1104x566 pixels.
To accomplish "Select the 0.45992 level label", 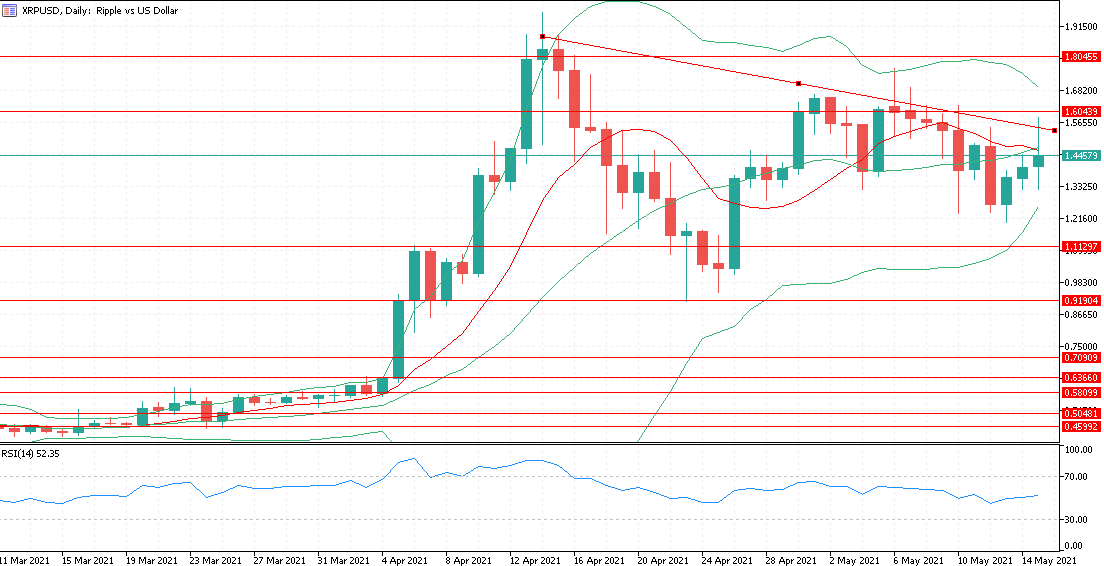I will [x=1082, y=427].
